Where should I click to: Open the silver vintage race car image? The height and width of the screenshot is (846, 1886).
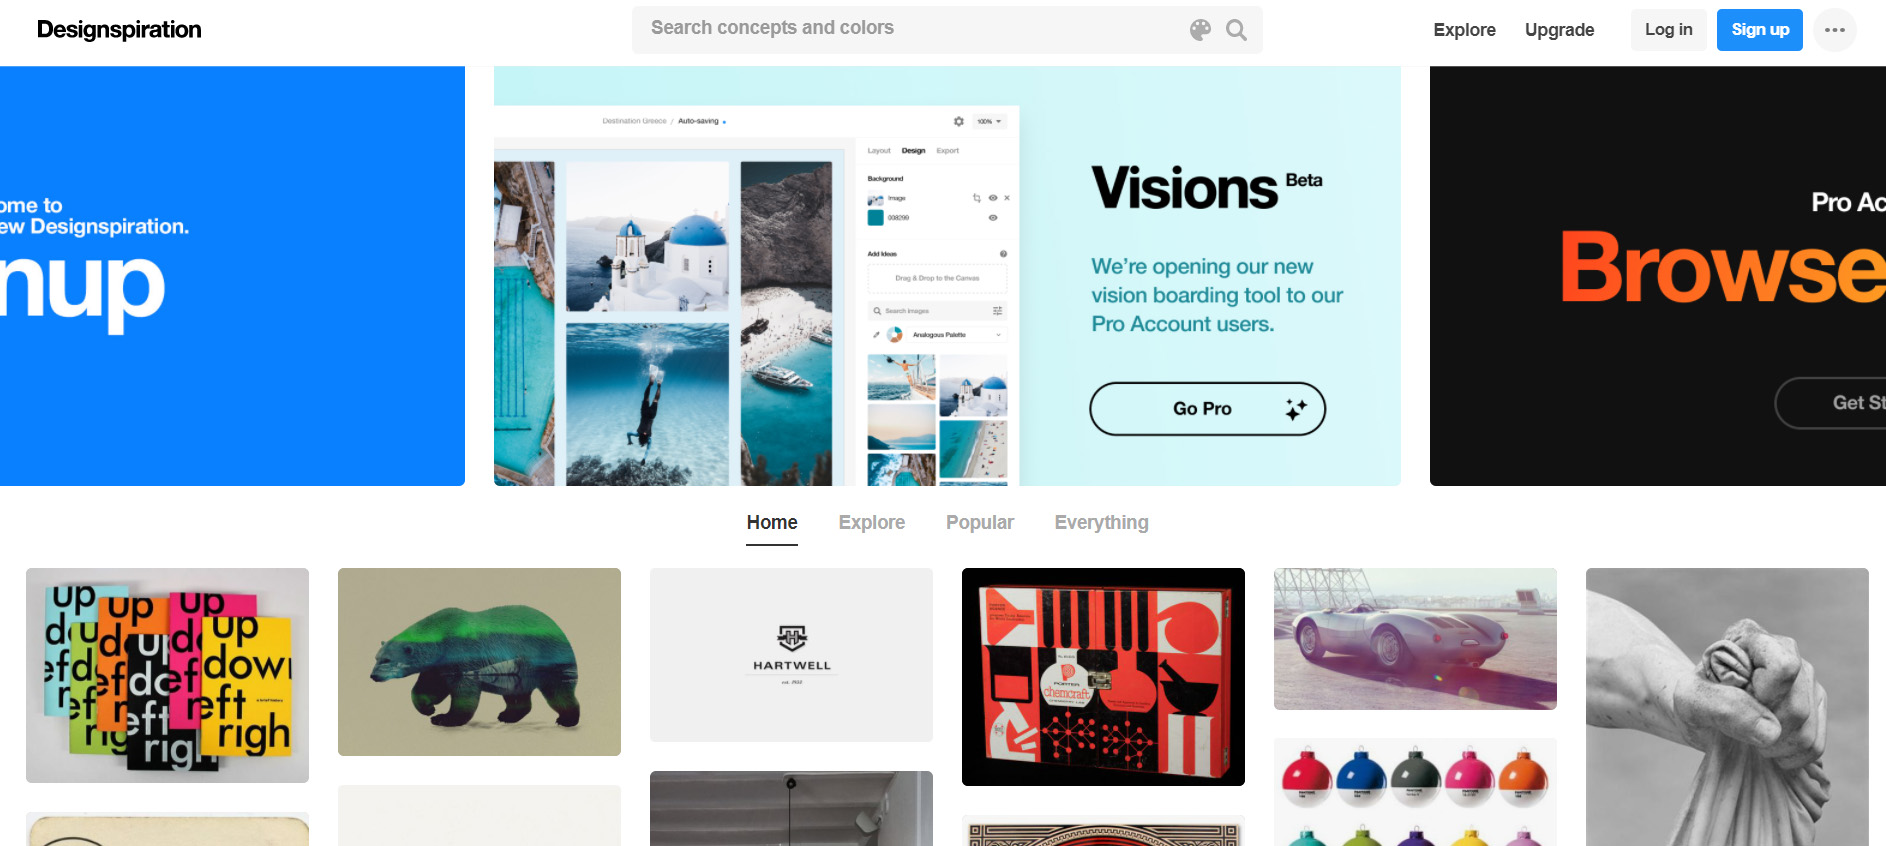point(1415,639)
